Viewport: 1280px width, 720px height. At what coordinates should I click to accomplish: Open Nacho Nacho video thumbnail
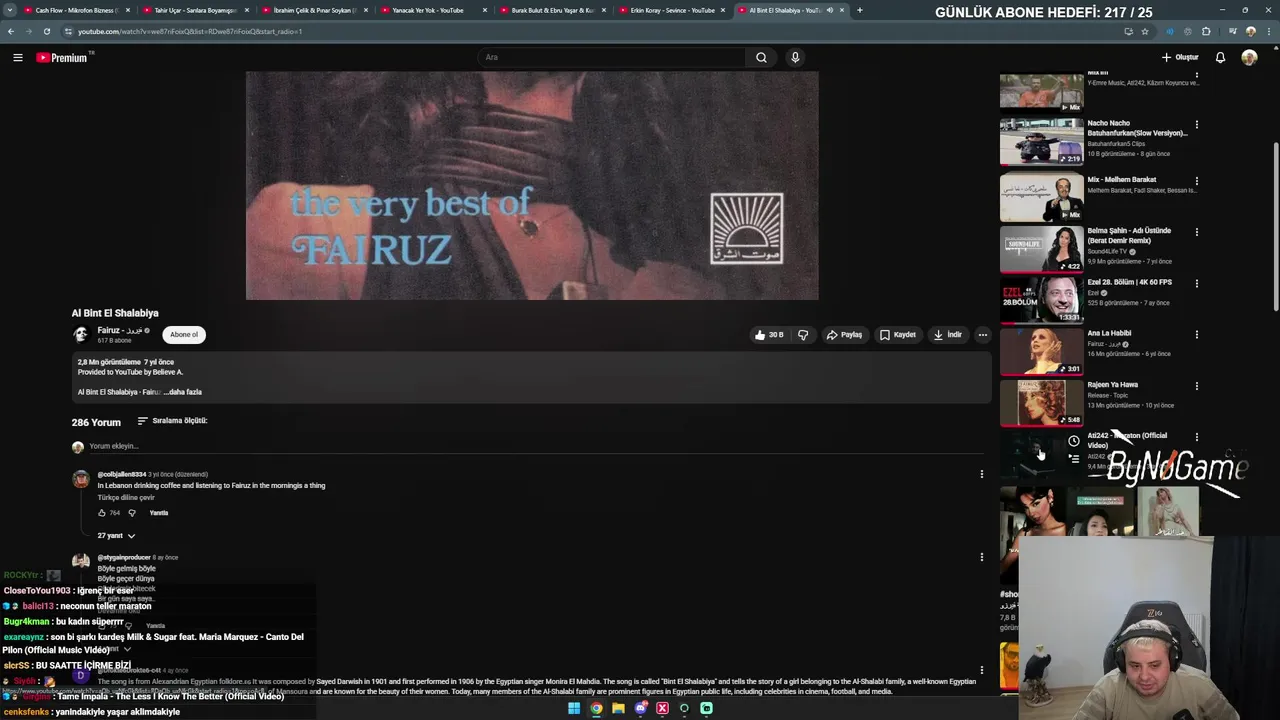click(x=1041, y=142)
